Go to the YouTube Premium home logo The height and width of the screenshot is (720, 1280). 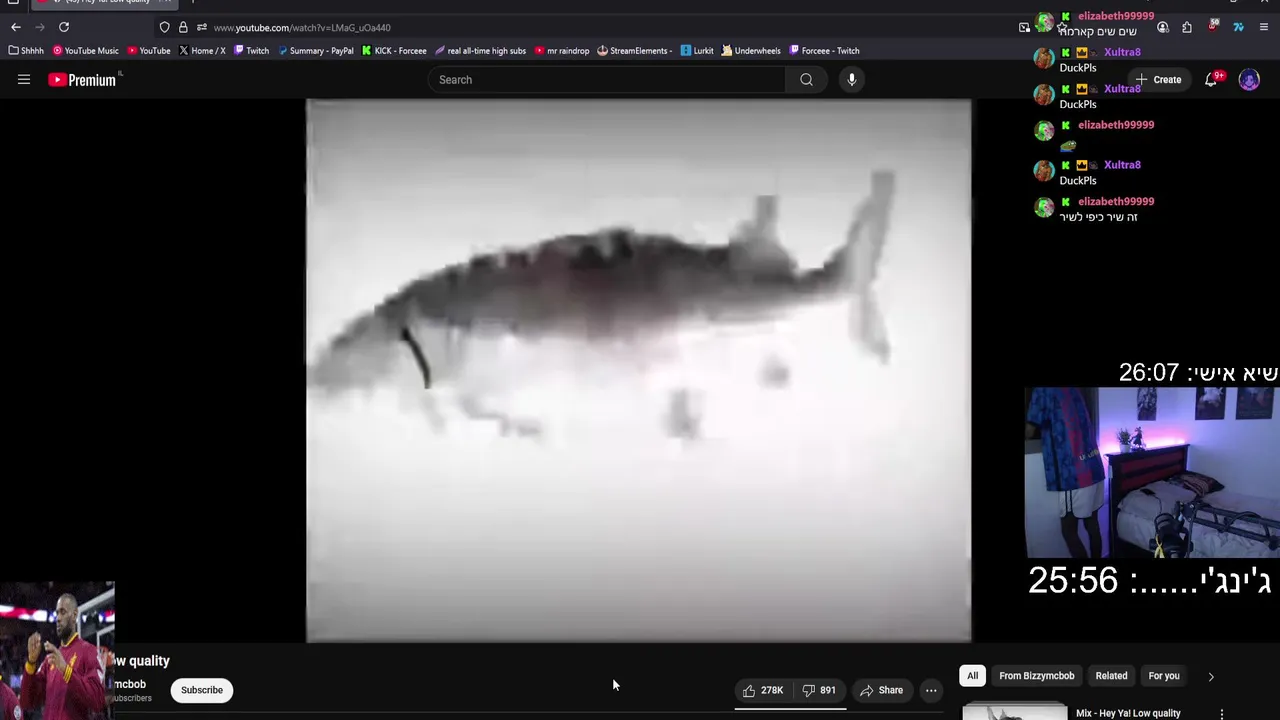[x=84, y=80]
